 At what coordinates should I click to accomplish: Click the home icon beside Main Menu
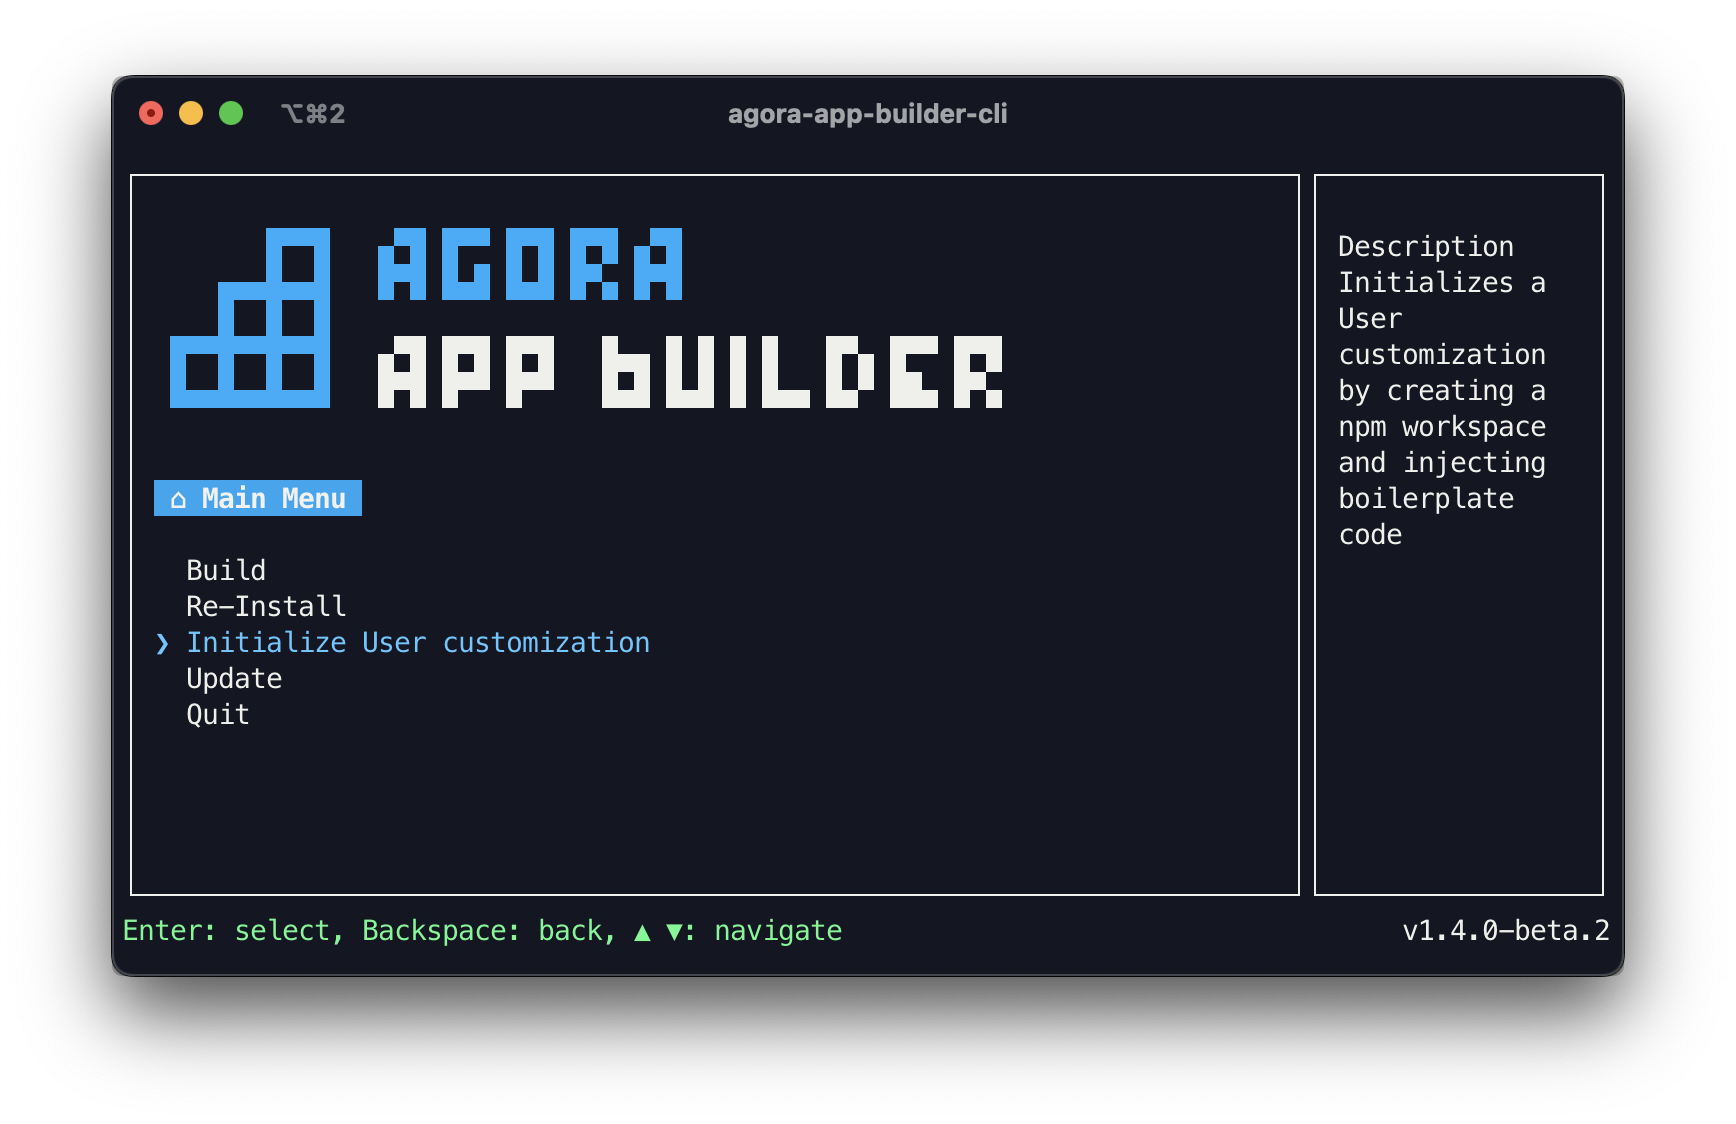tap(178, 499)
